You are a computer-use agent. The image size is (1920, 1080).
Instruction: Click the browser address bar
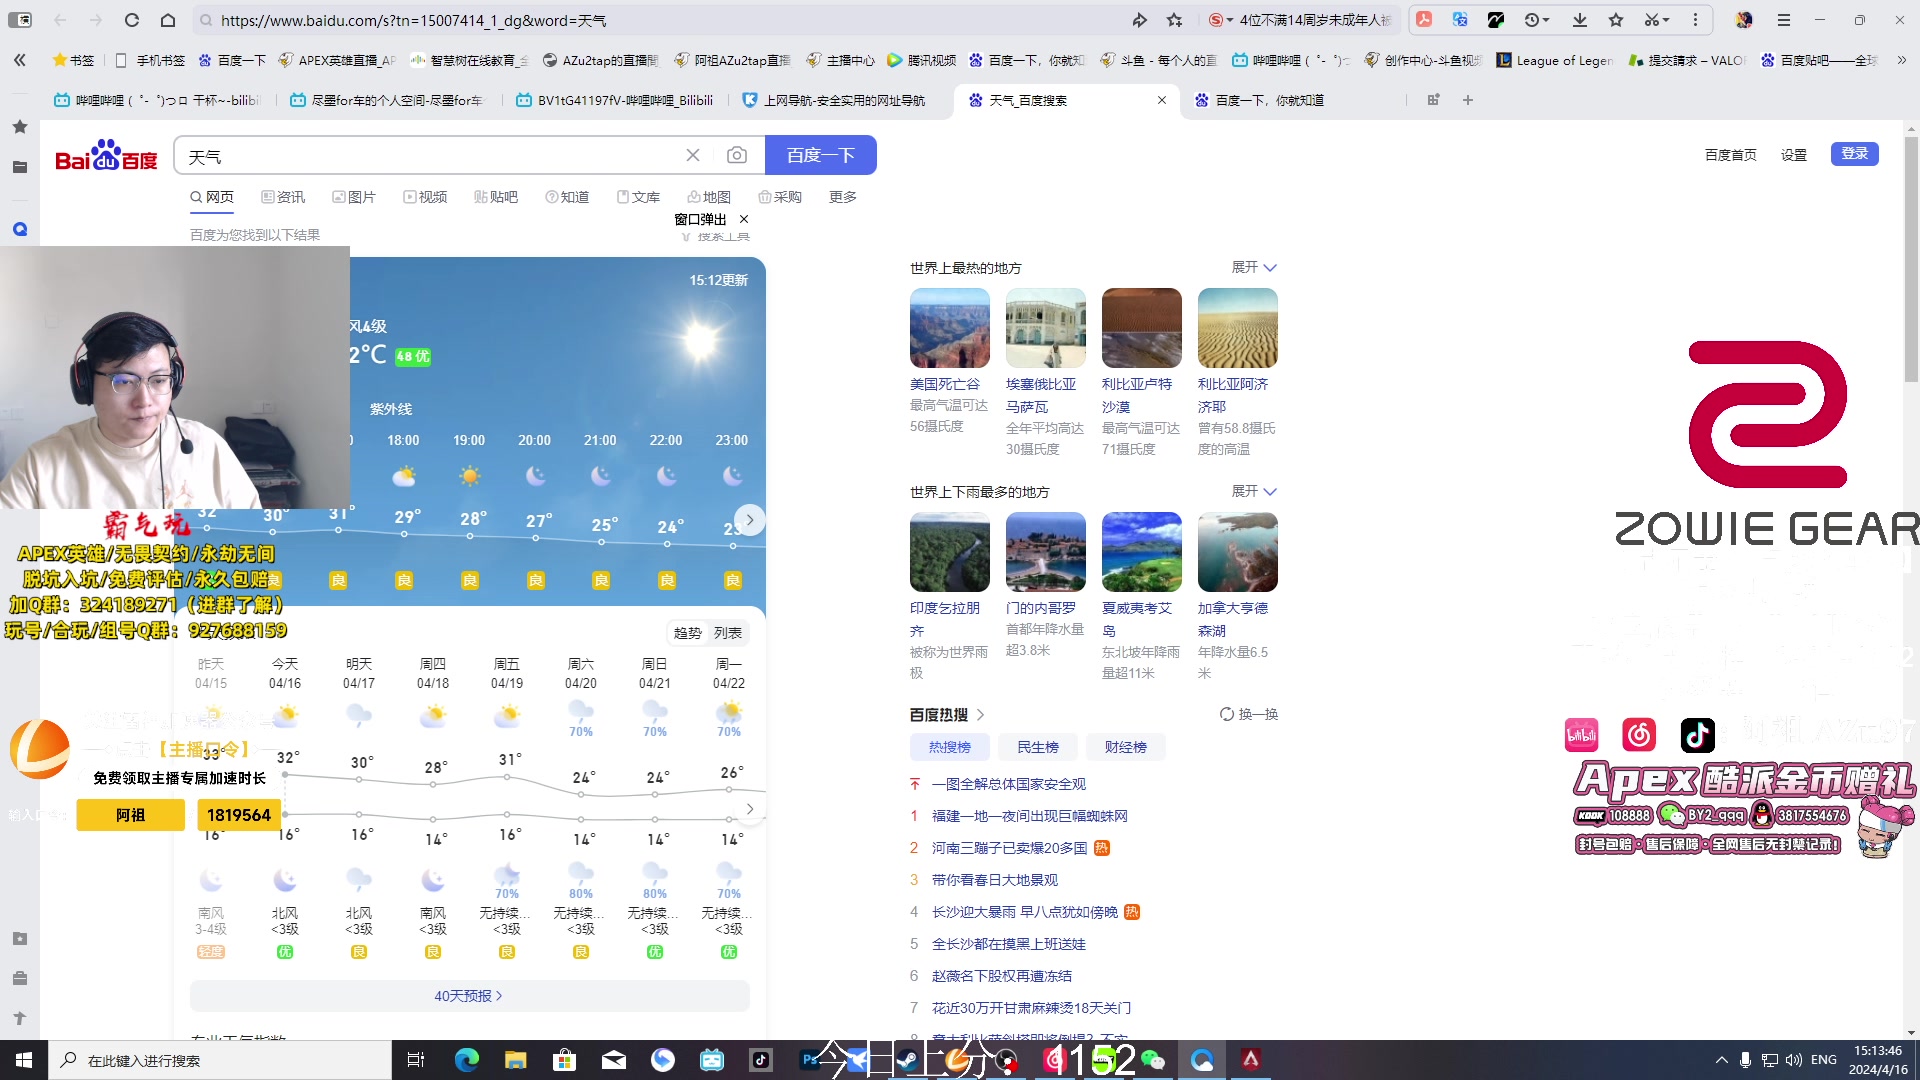(x=660, y=20)
